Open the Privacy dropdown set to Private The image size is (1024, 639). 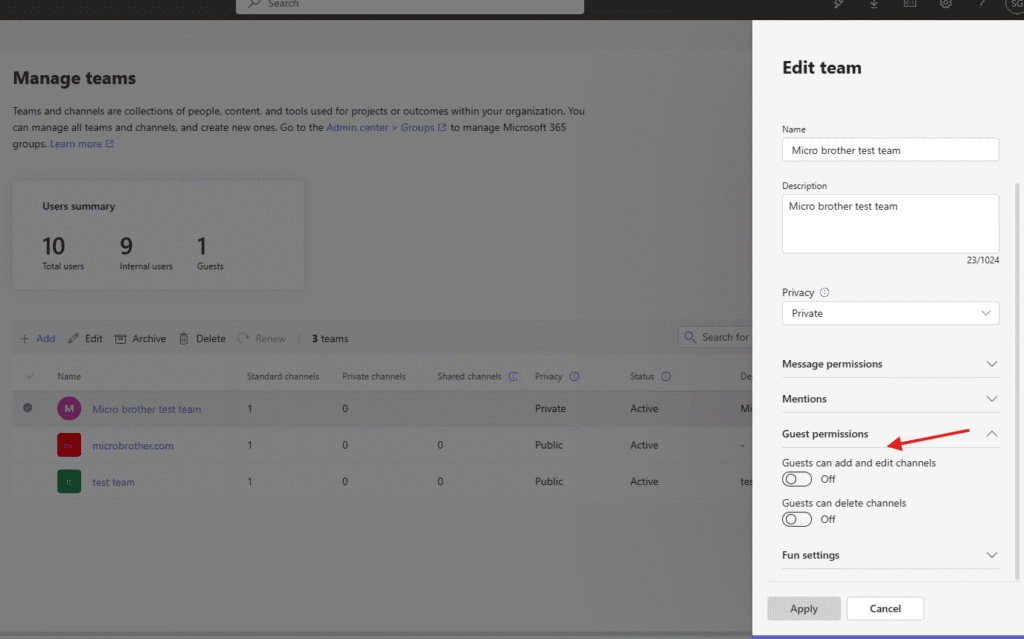point(890,313)
